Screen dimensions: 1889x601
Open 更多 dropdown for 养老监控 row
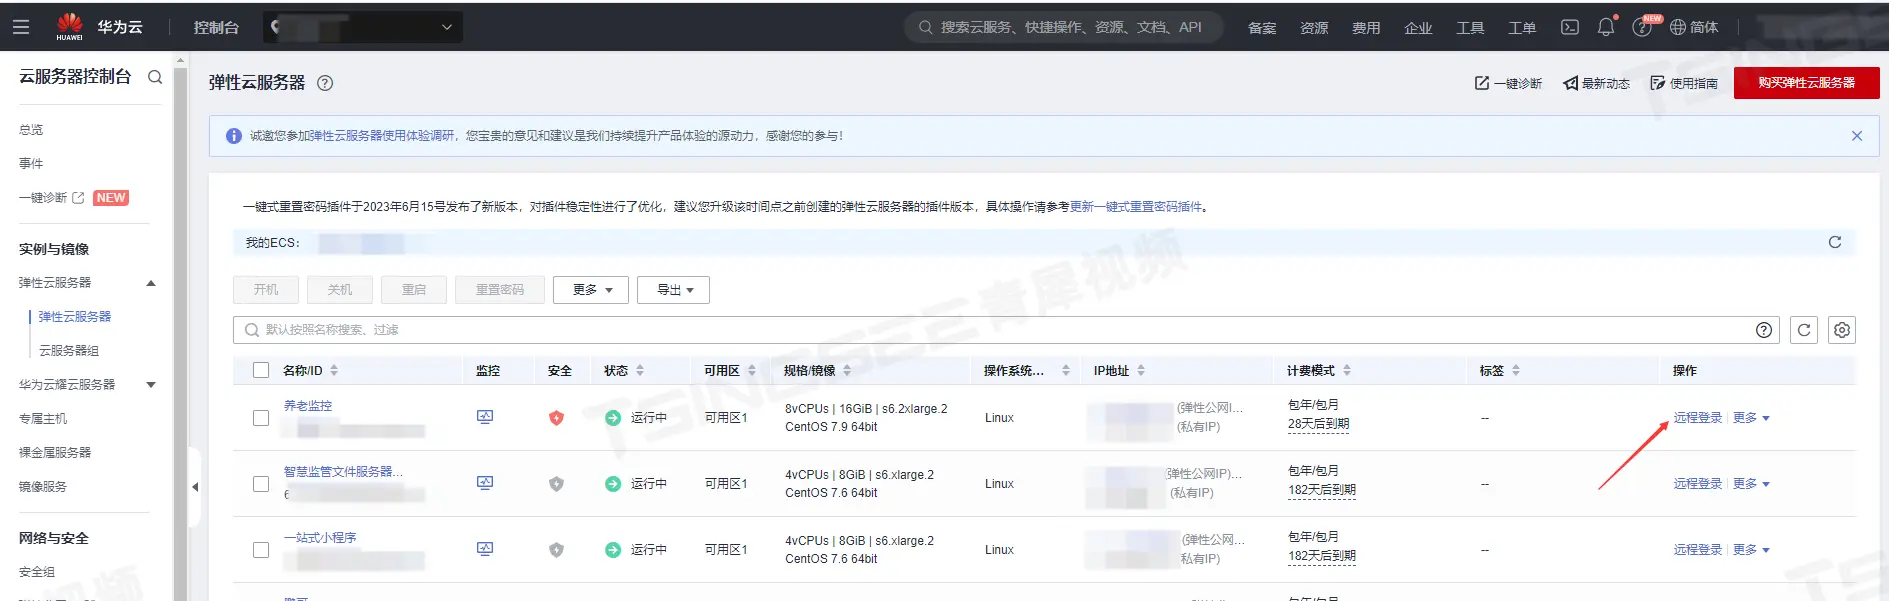click(x=1751, y=418)
